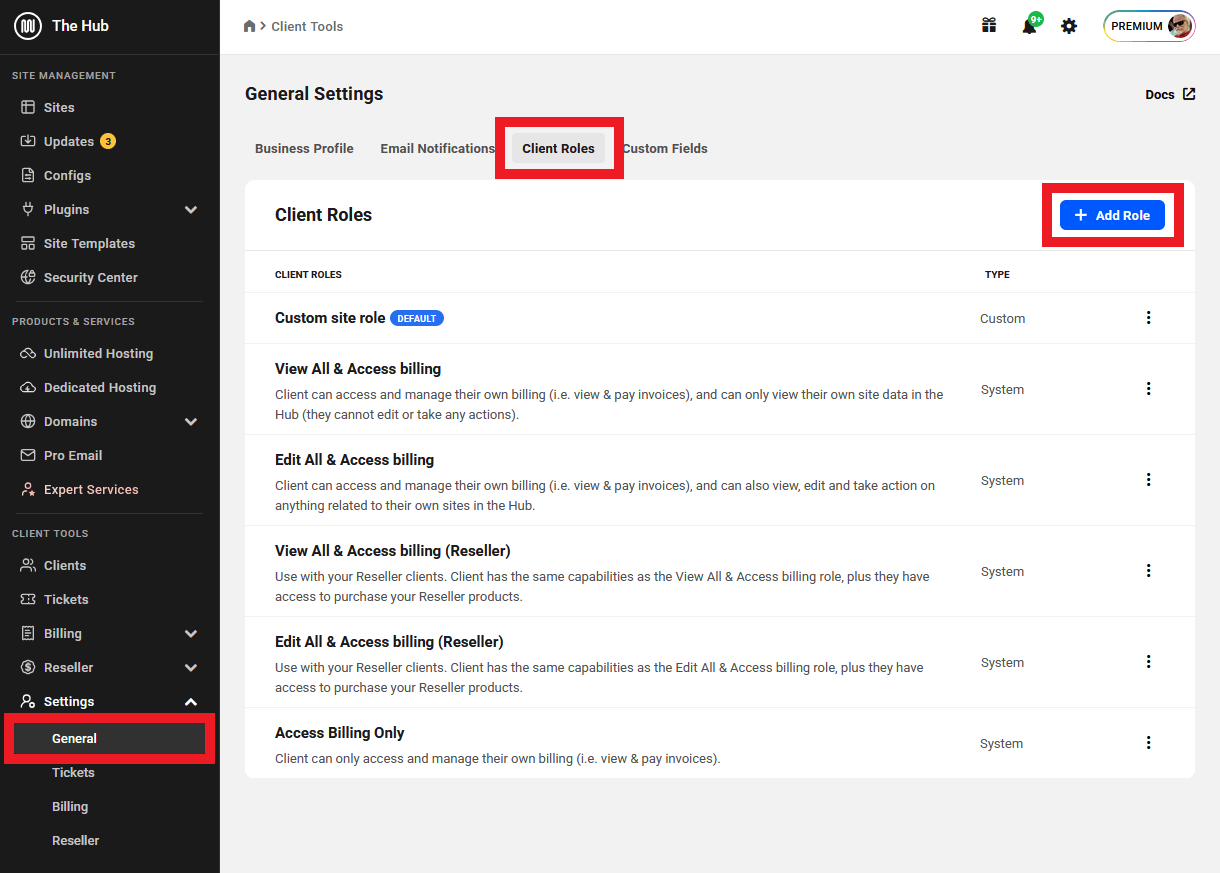Image resolution: width=1220 pixels, height=873 pixels.
Task: Select Reseller under Settings
Action: pos(76,840)
